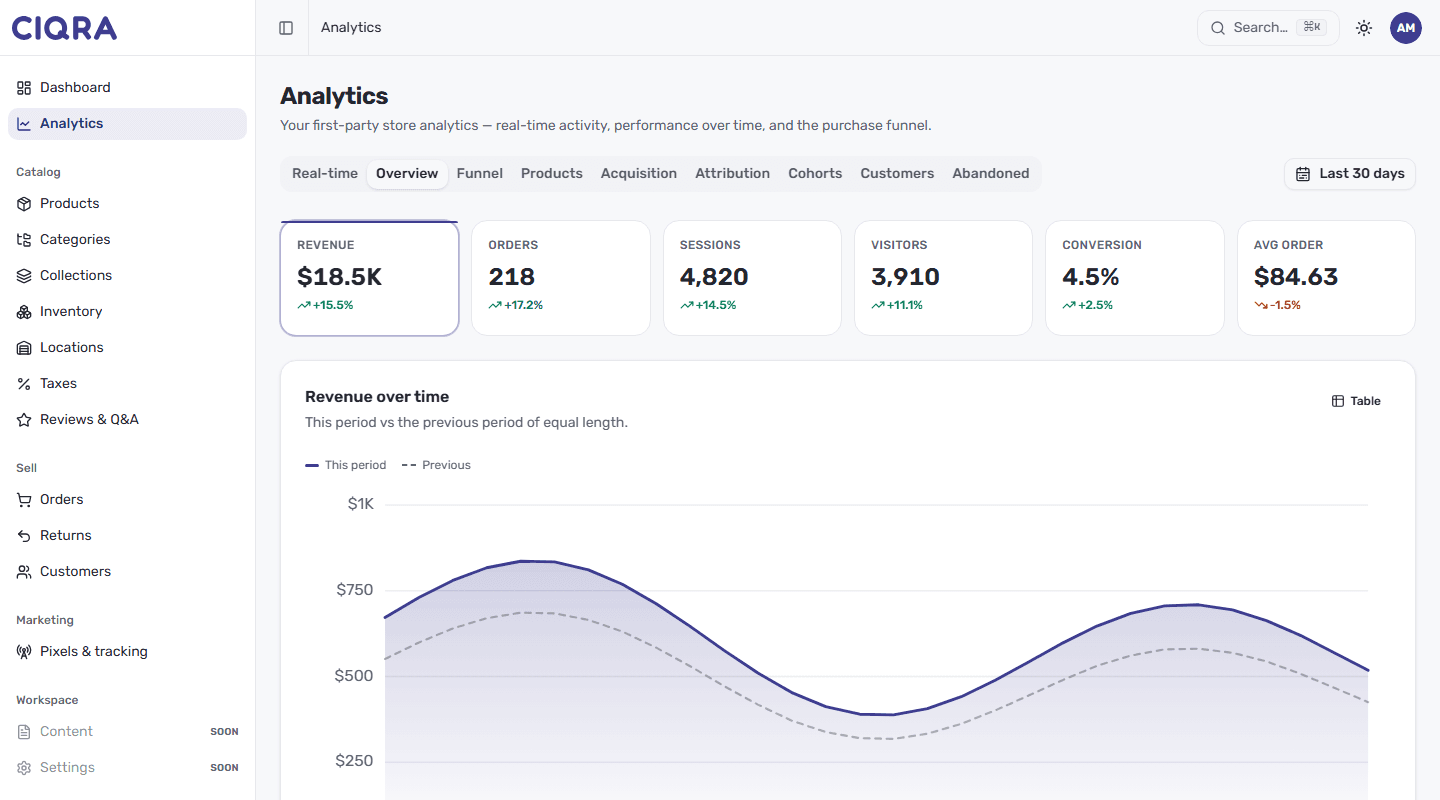Viewport: 1440px width, 800px height.
Task: Select the Sessions metric card
Action: [752, 278]
